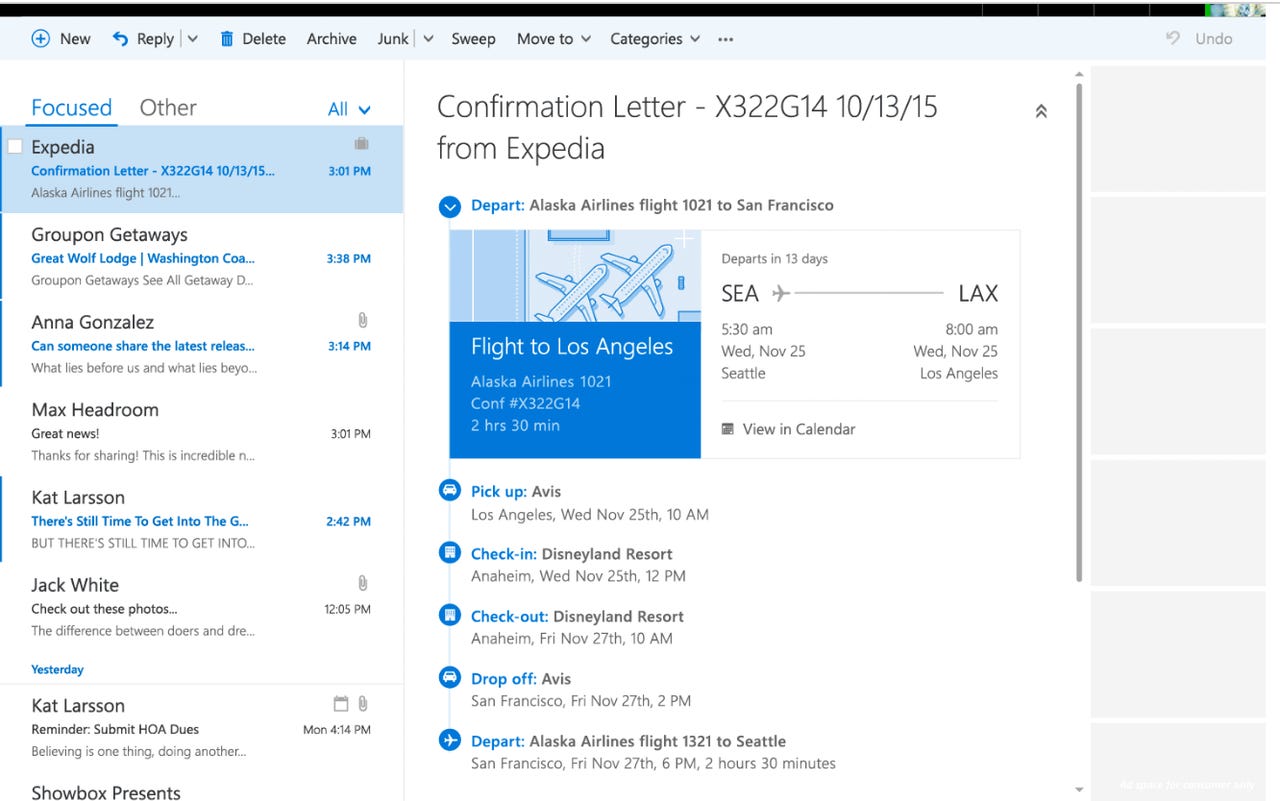Open View in Calendar for the flight
1280x801 pixels.
[x=798, y=428]
